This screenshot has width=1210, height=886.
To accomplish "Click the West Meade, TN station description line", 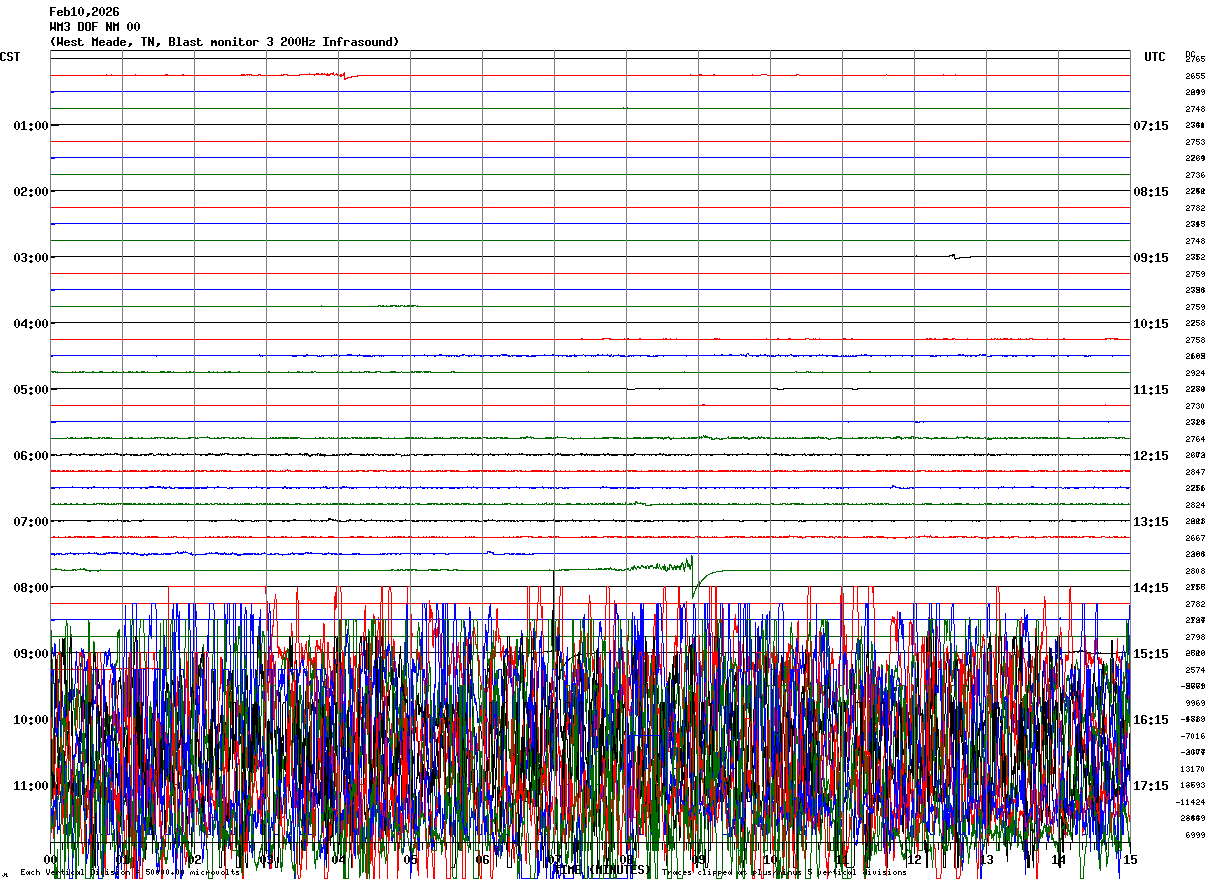I will 224,42.
